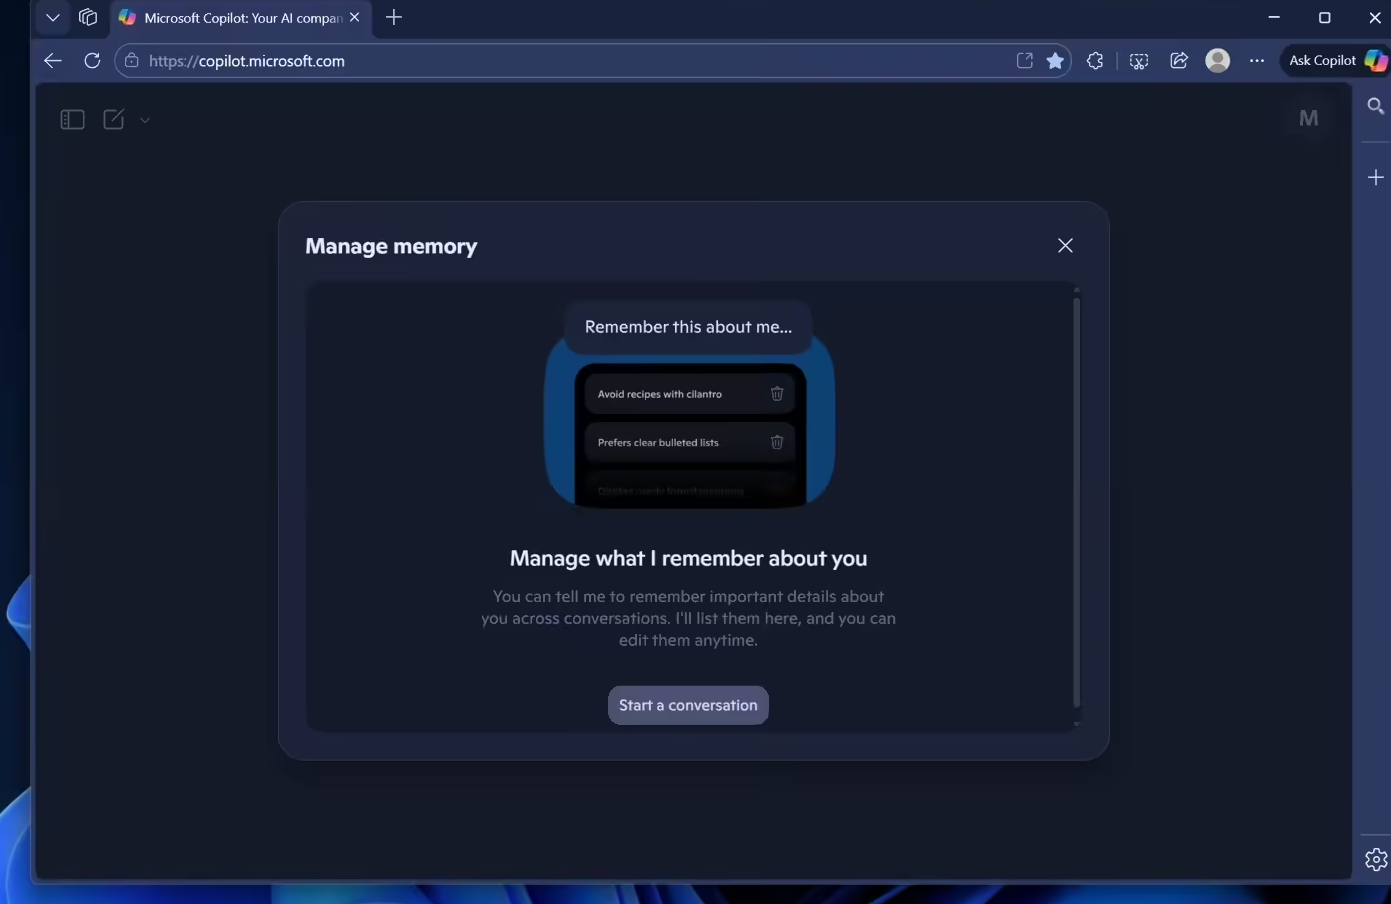Open sidebar settings gear icon
Viewport: 1391px width, 904px height.
1376,859
